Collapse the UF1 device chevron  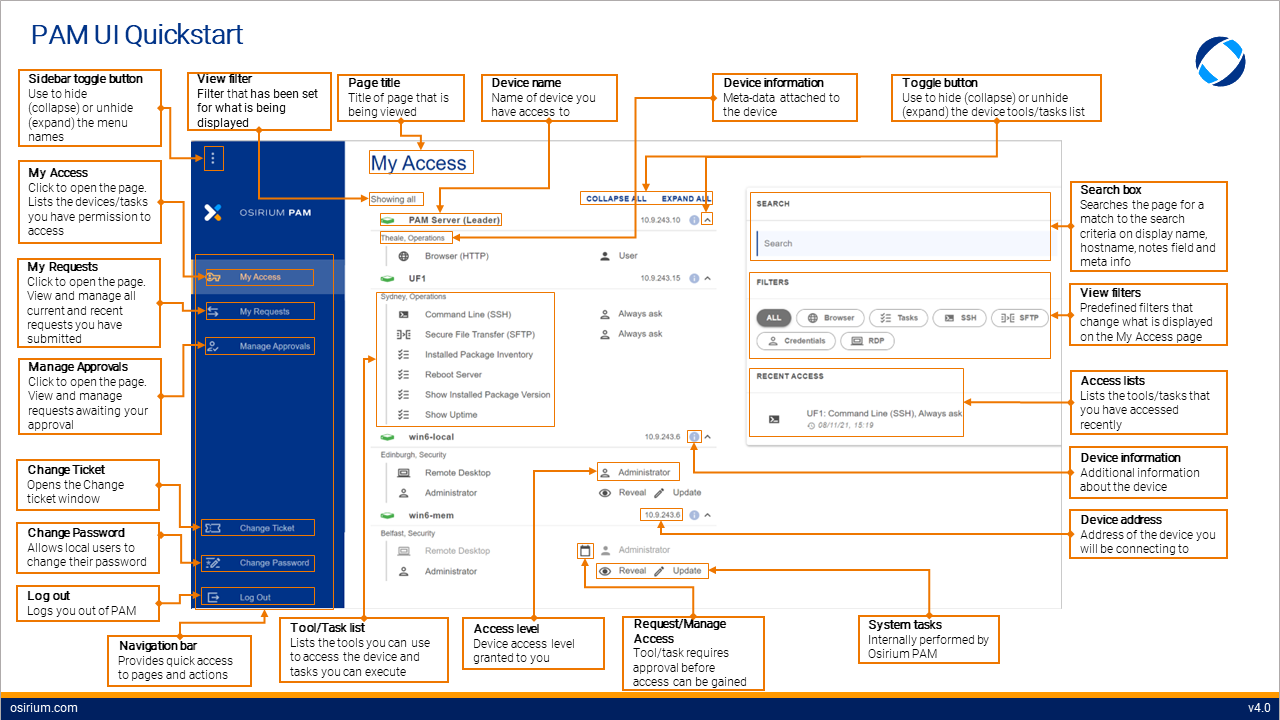pyautogui.click(x=708, y=279)
